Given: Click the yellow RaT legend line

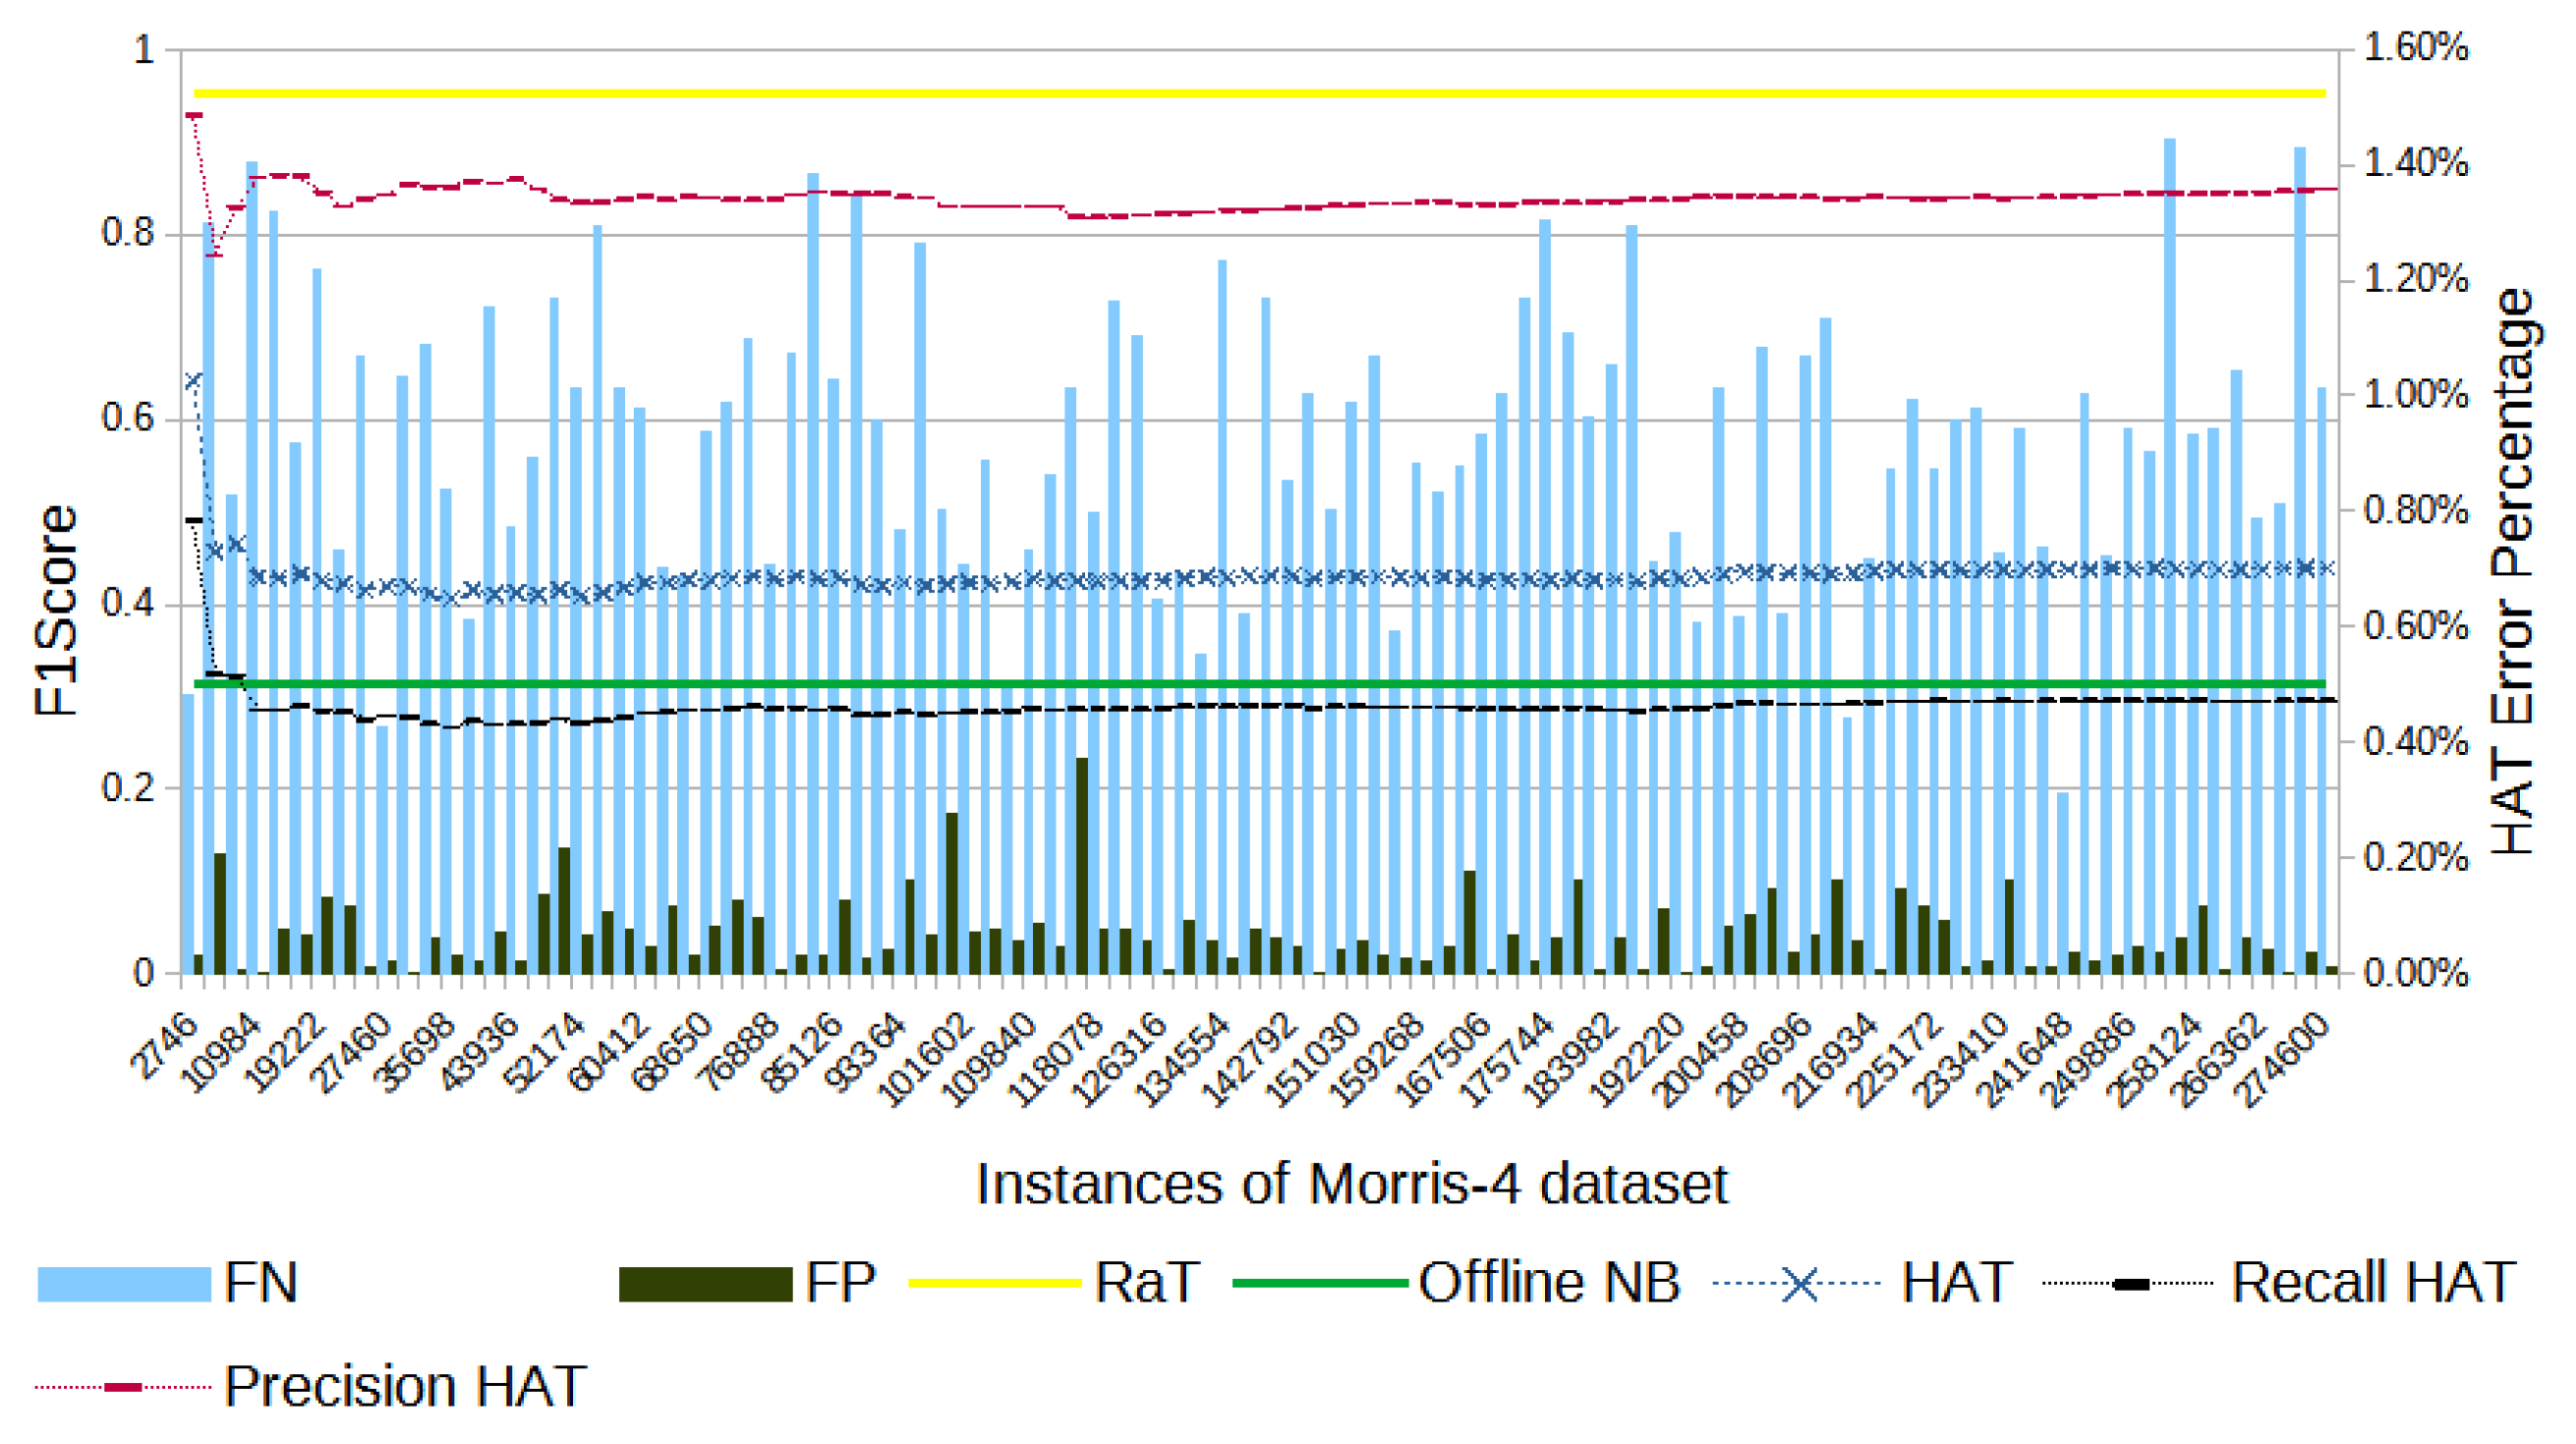Looking at the screenshot, I should pos(995,1283).
